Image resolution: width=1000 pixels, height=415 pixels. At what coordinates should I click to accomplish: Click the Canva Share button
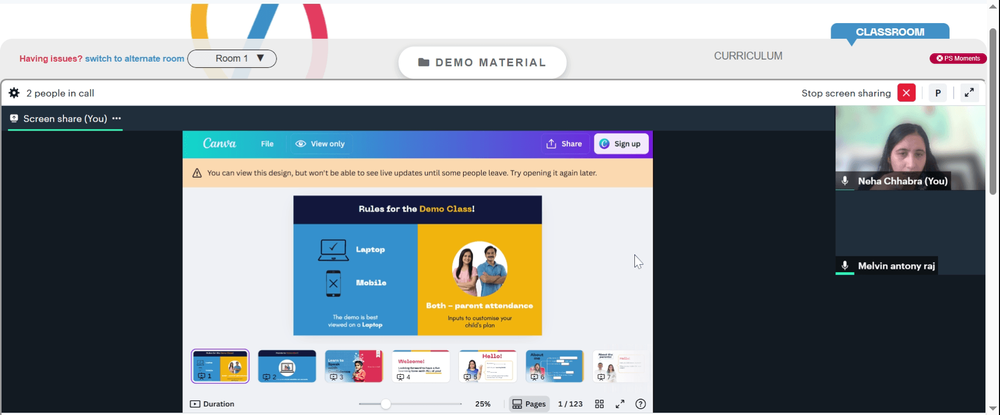(564, 144)
